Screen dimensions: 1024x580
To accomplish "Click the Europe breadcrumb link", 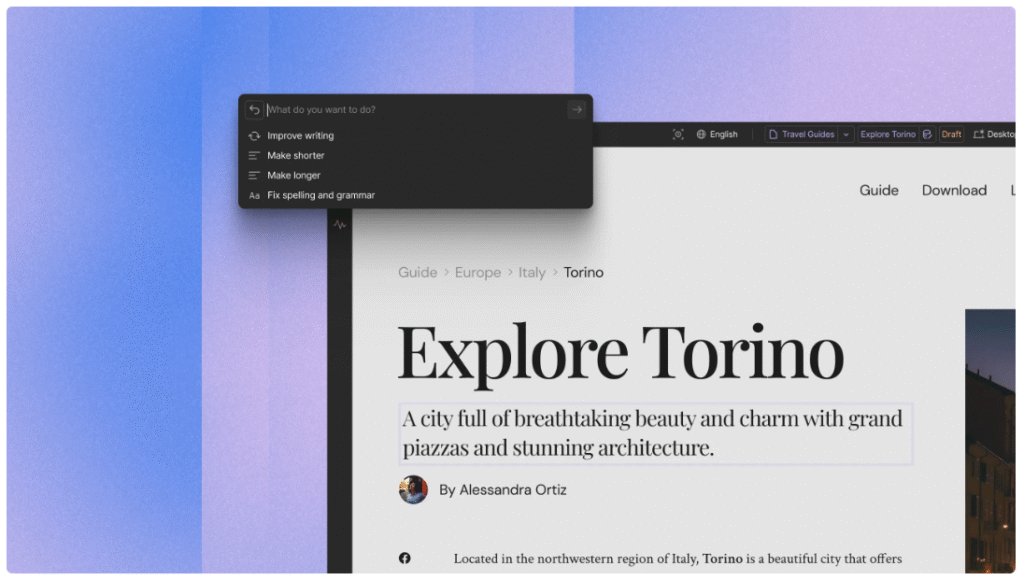I will pos(477,272).
